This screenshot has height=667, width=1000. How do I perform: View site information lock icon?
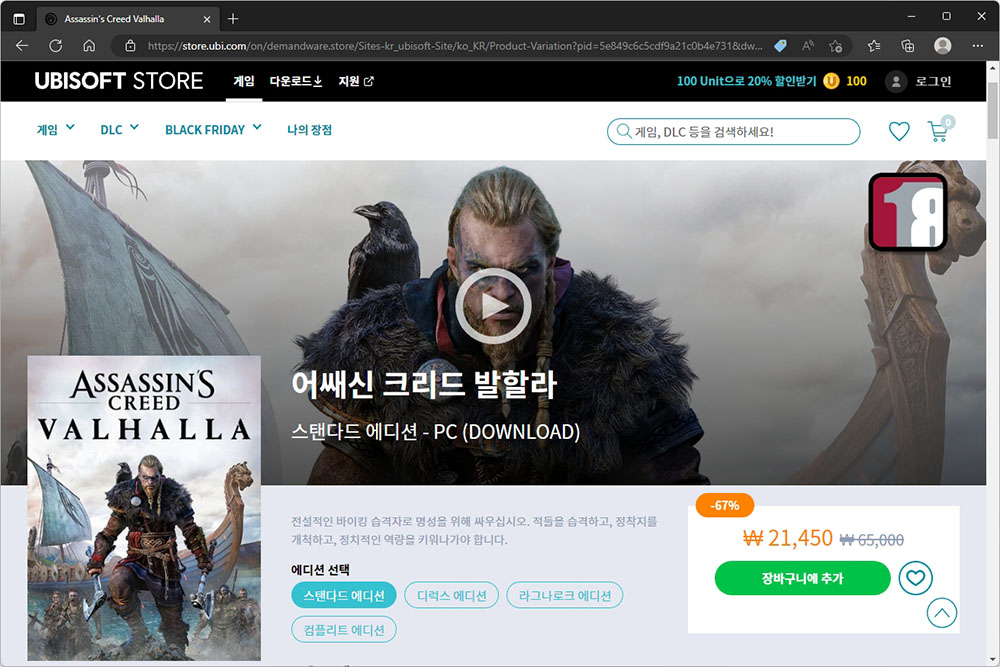click(x=130, y=46)
